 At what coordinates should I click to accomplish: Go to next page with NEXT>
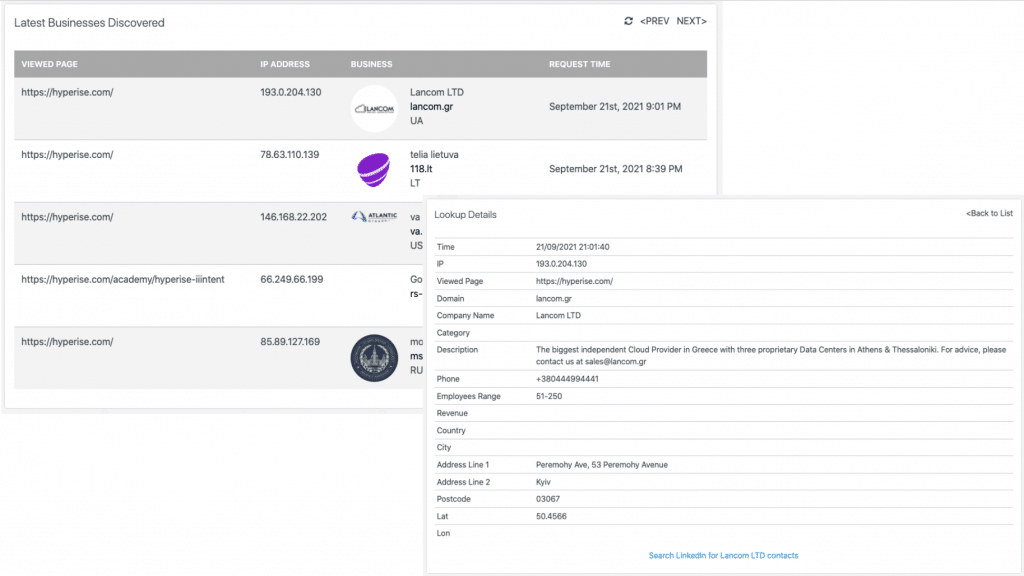coord(691,21)
